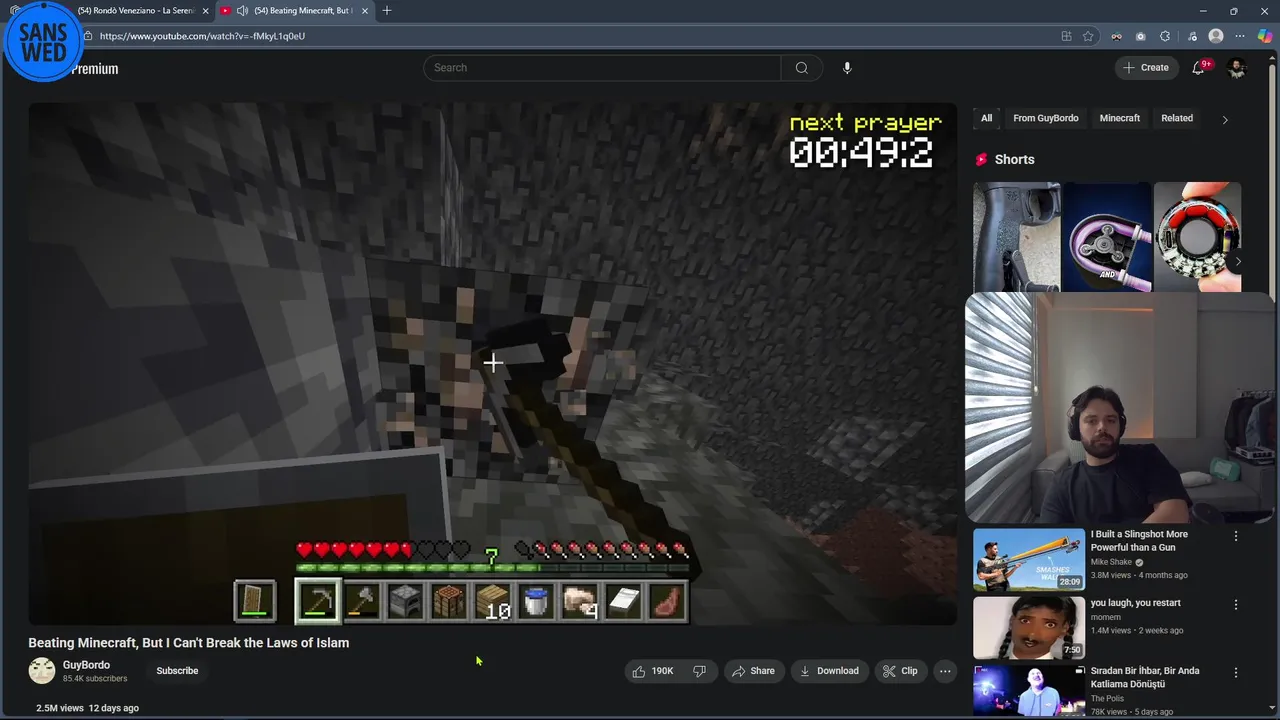The image size is (1280, 720).
Task: Mute the Beating Minecraft tab speaker icon
Action: (x=242, y=11)
